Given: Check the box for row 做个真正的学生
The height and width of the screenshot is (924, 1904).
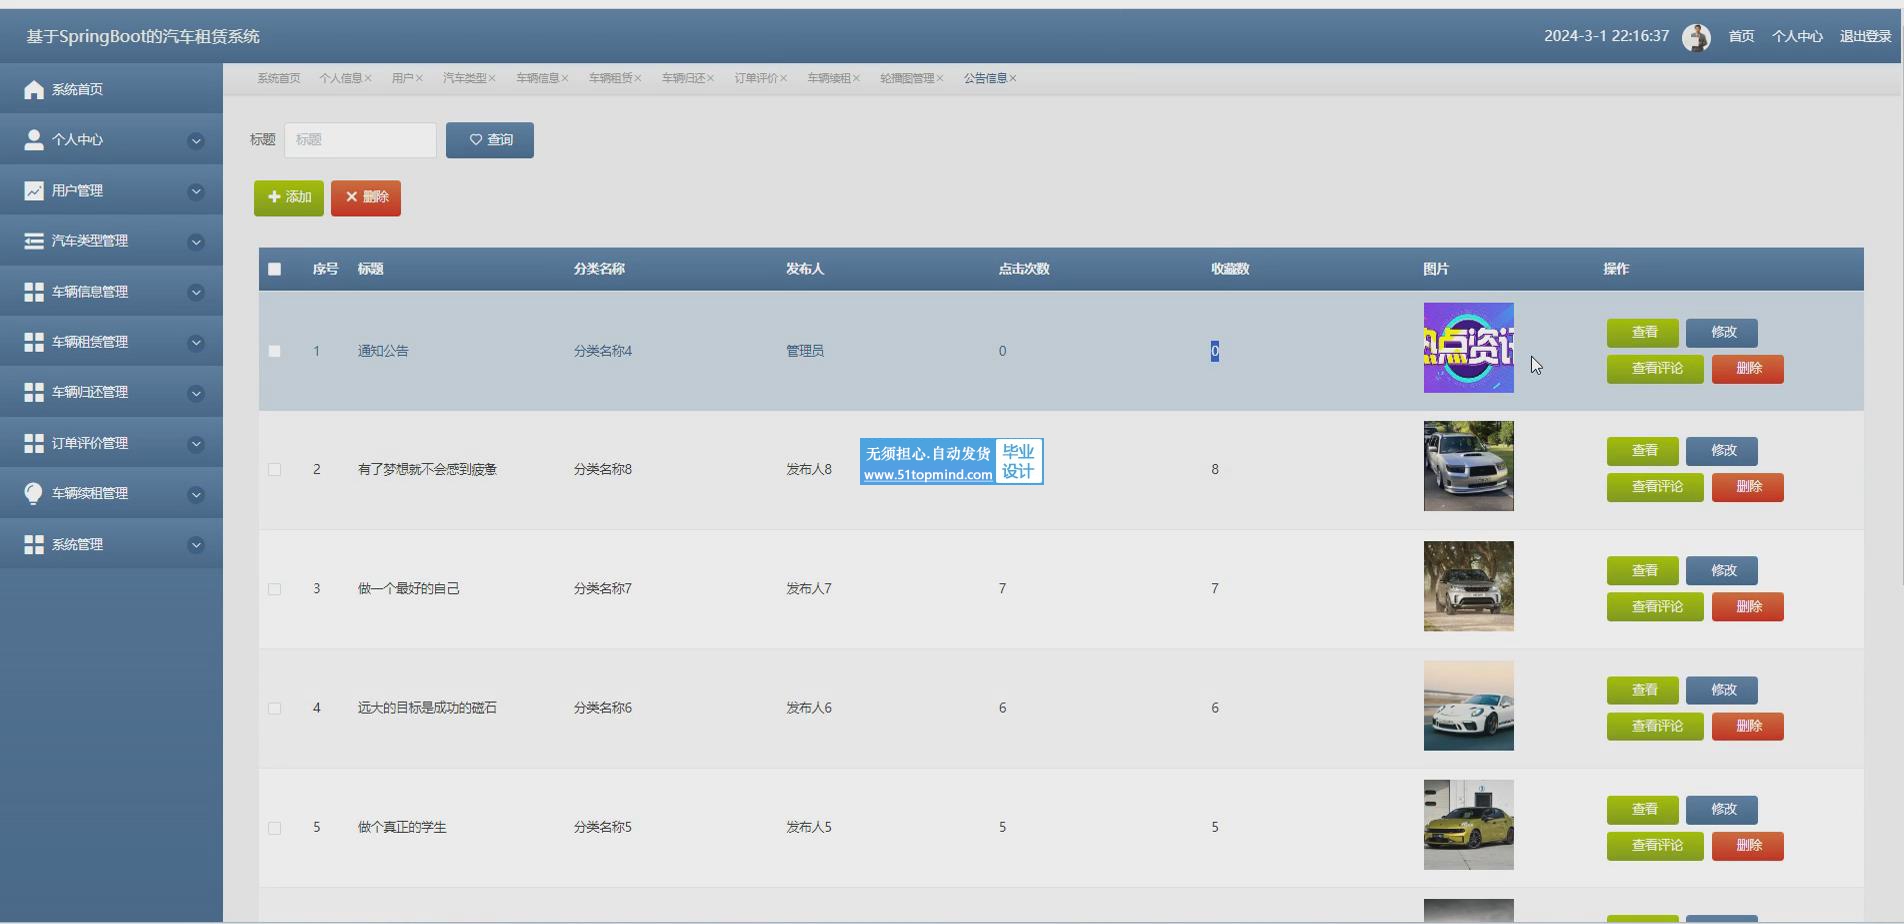Looking at the screenshot, I should coord(275,828).
